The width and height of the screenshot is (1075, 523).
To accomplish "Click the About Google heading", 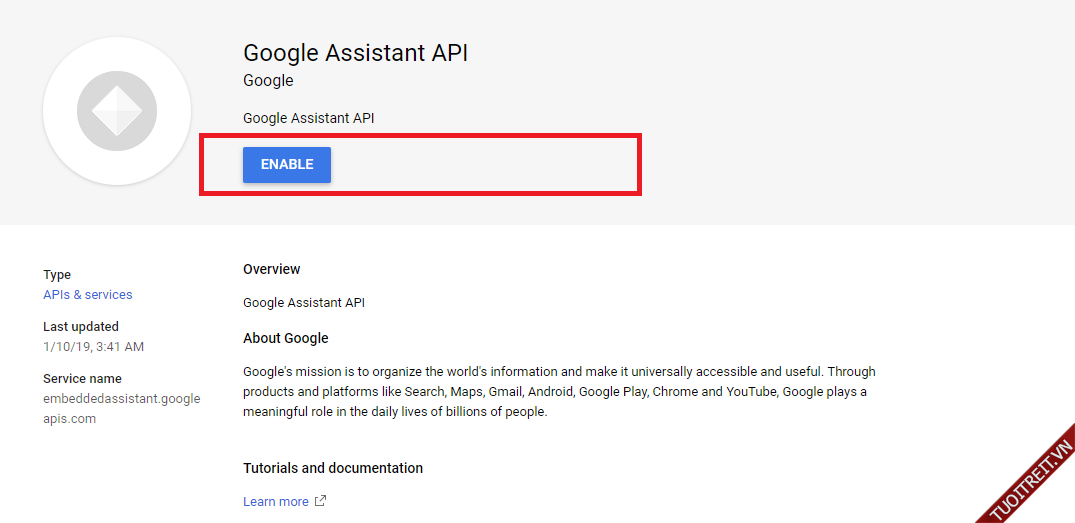I will [285, 338].
